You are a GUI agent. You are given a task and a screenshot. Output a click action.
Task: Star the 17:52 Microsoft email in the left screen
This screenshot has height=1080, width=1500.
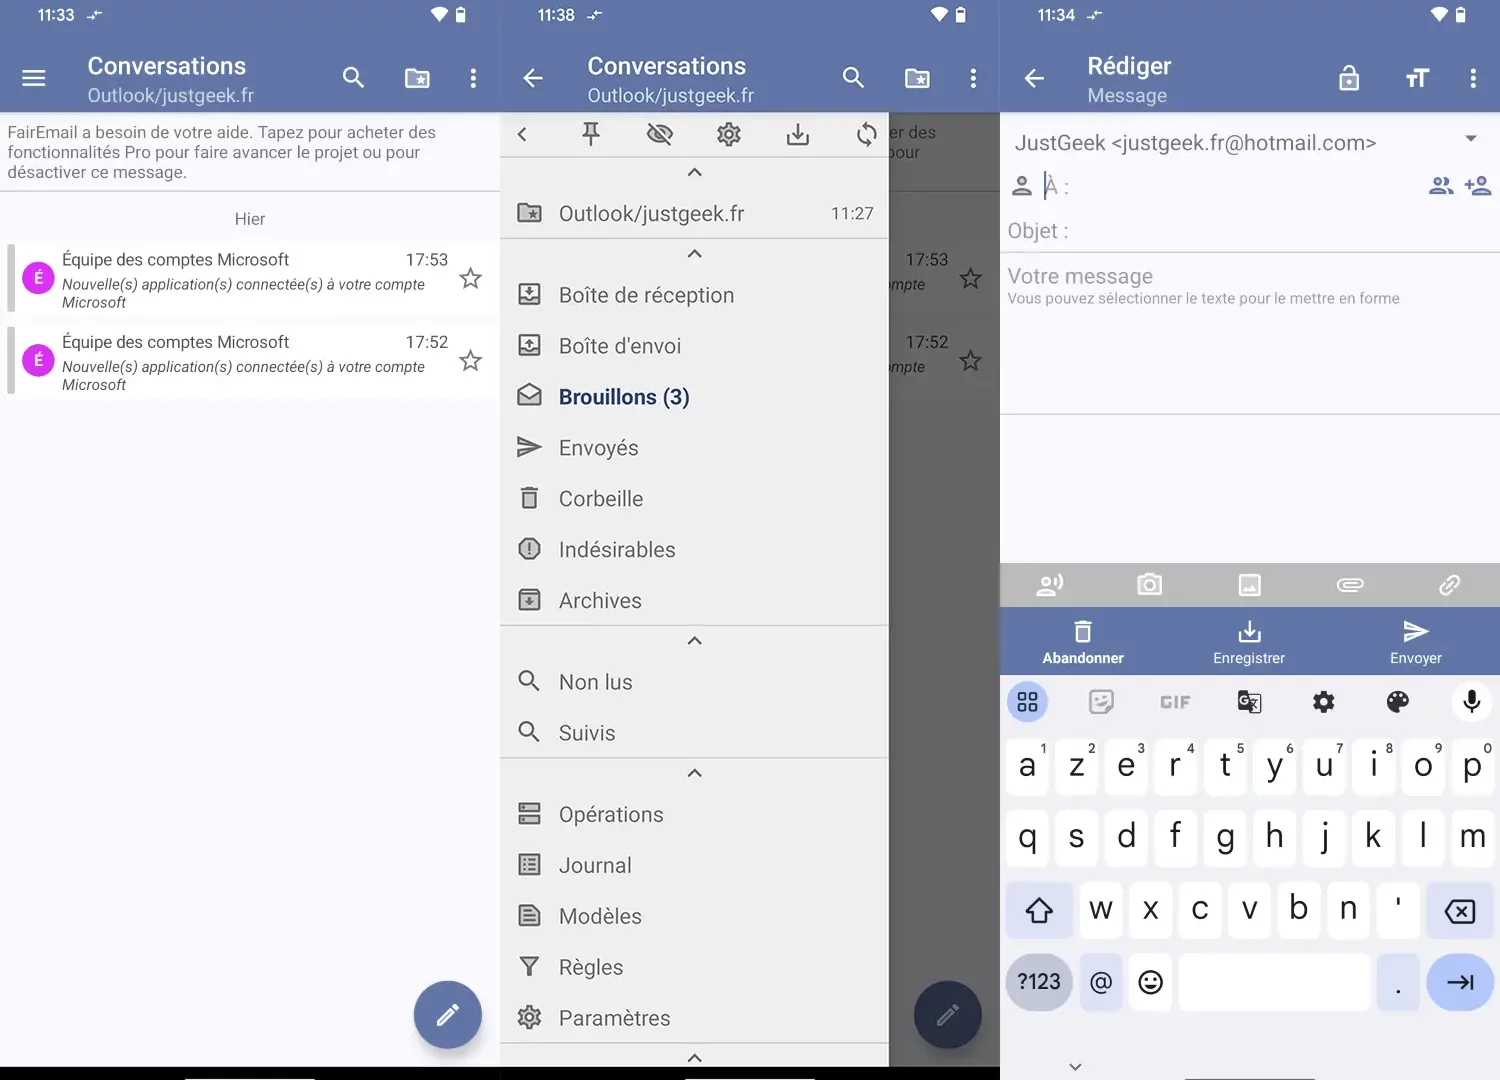471,361
